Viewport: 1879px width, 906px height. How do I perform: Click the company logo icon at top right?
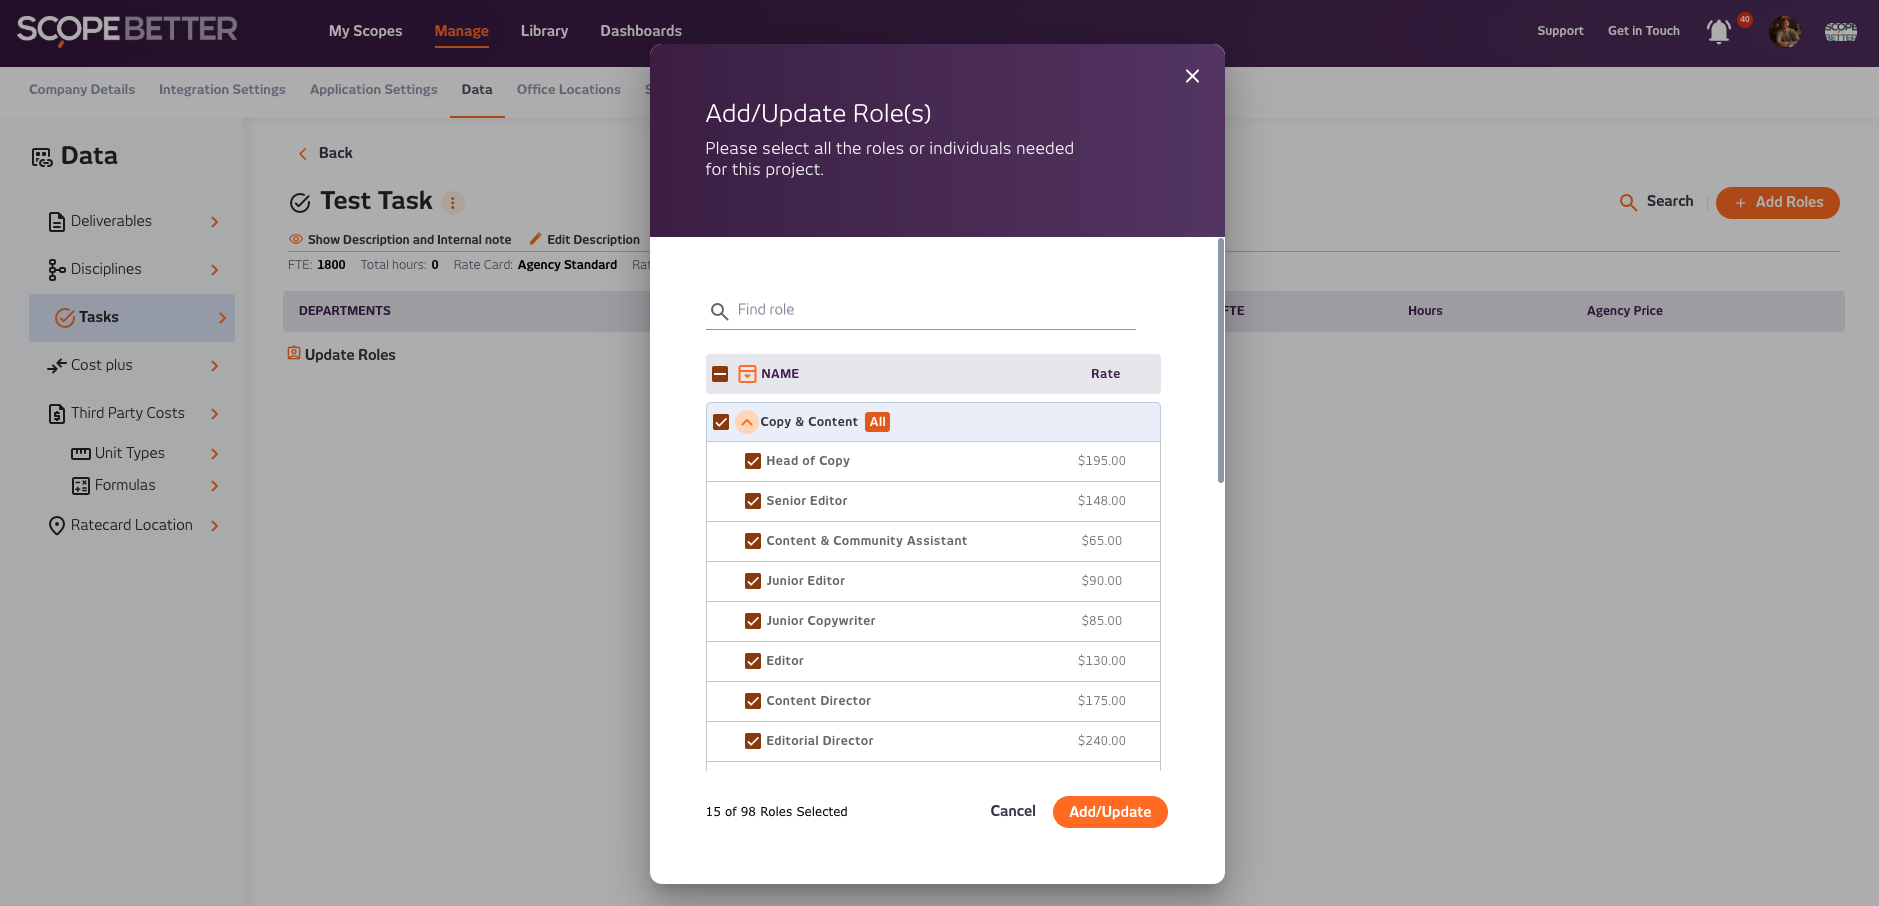click(1840, 32)
